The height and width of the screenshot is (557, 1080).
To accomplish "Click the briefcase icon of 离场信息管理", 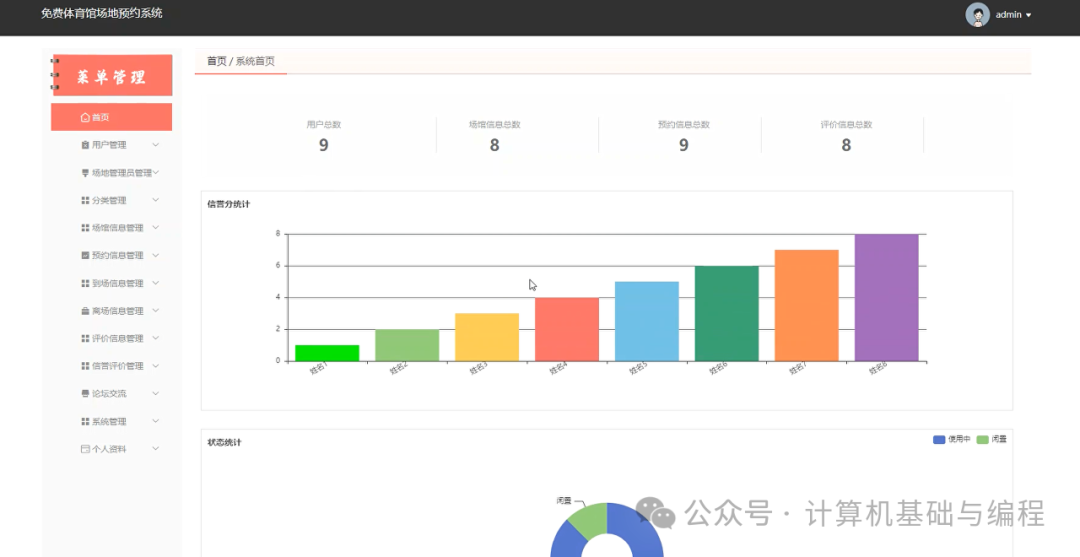I will pyautogui.click(x=85, y=311).
